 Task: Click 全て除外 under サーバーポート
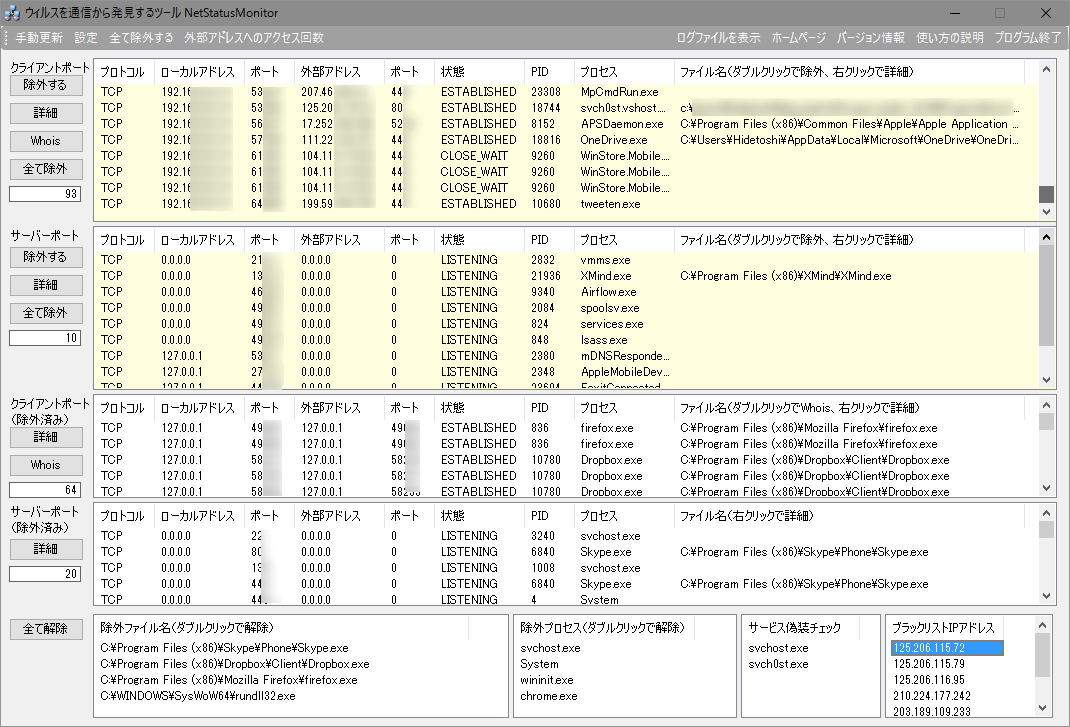click(x=45, y=313)
